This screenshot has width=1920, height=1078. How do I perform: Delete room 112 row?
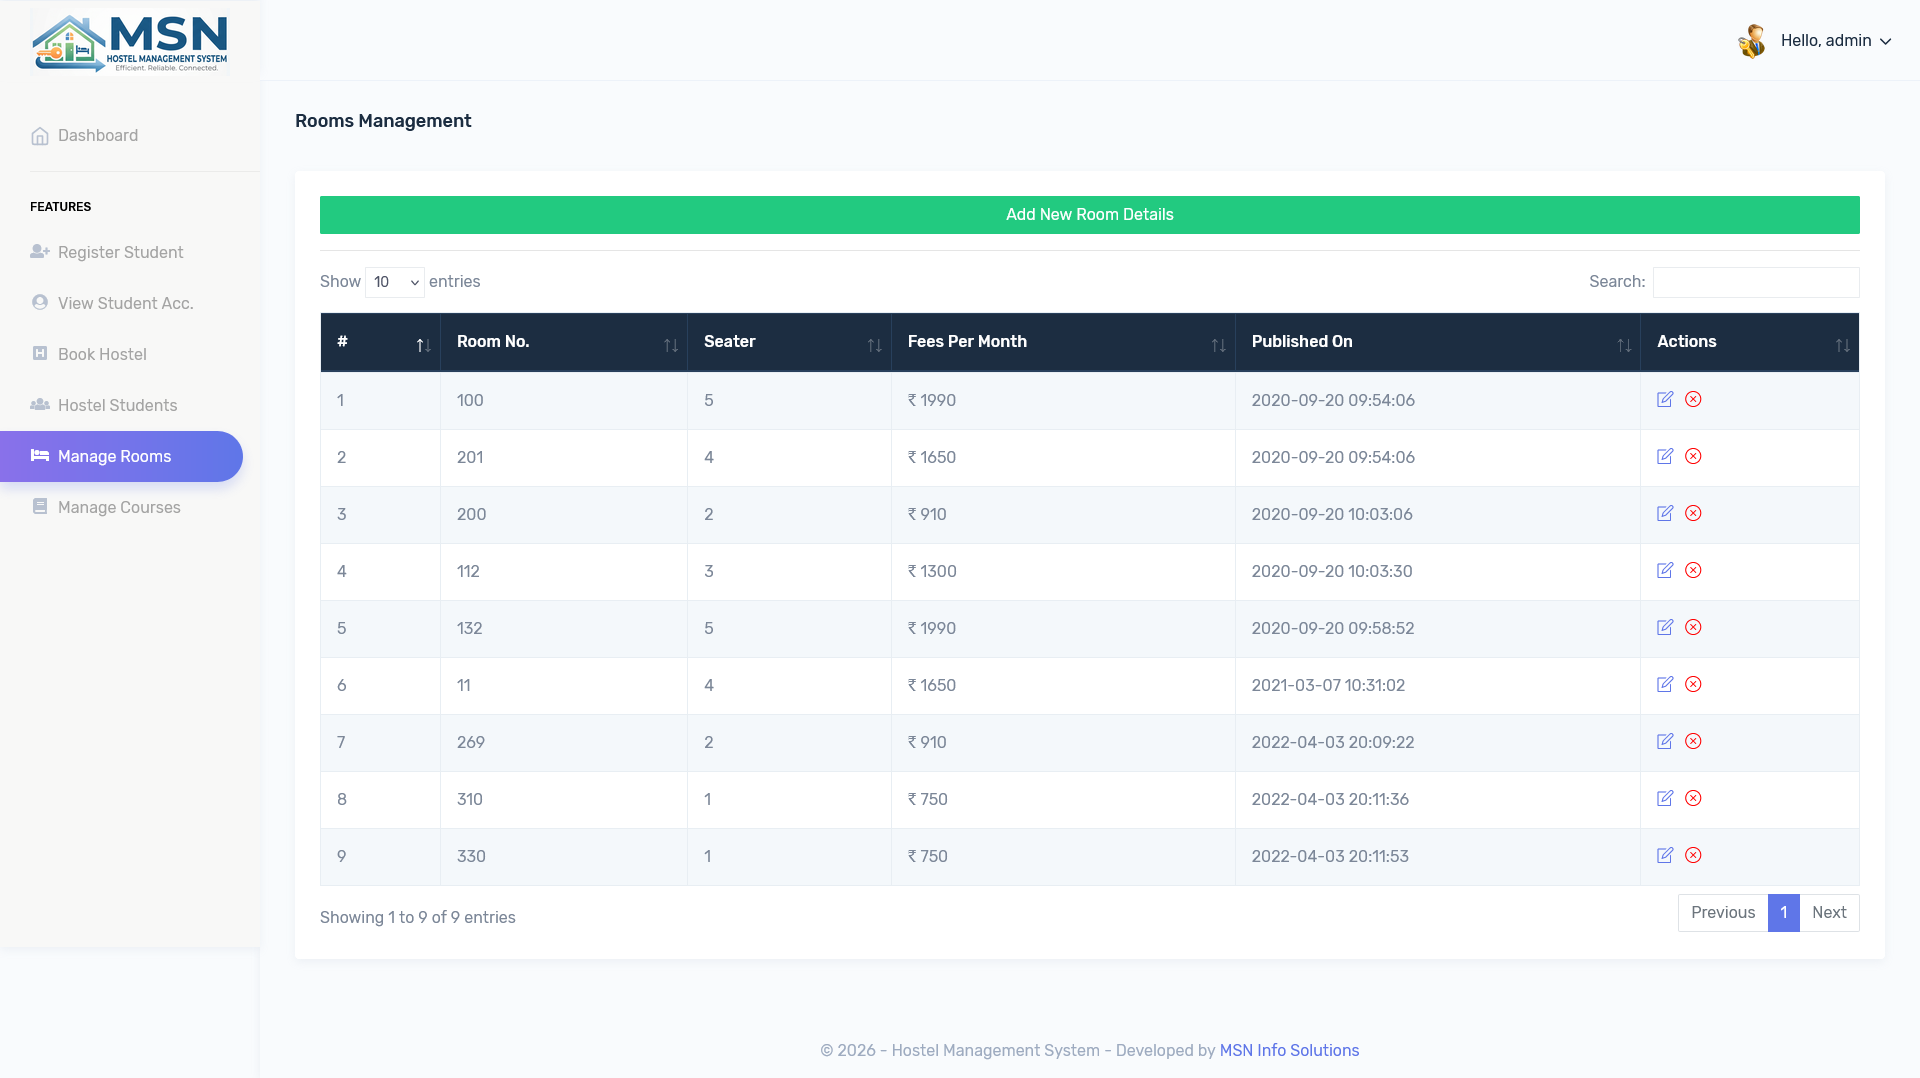[1693, 570]
